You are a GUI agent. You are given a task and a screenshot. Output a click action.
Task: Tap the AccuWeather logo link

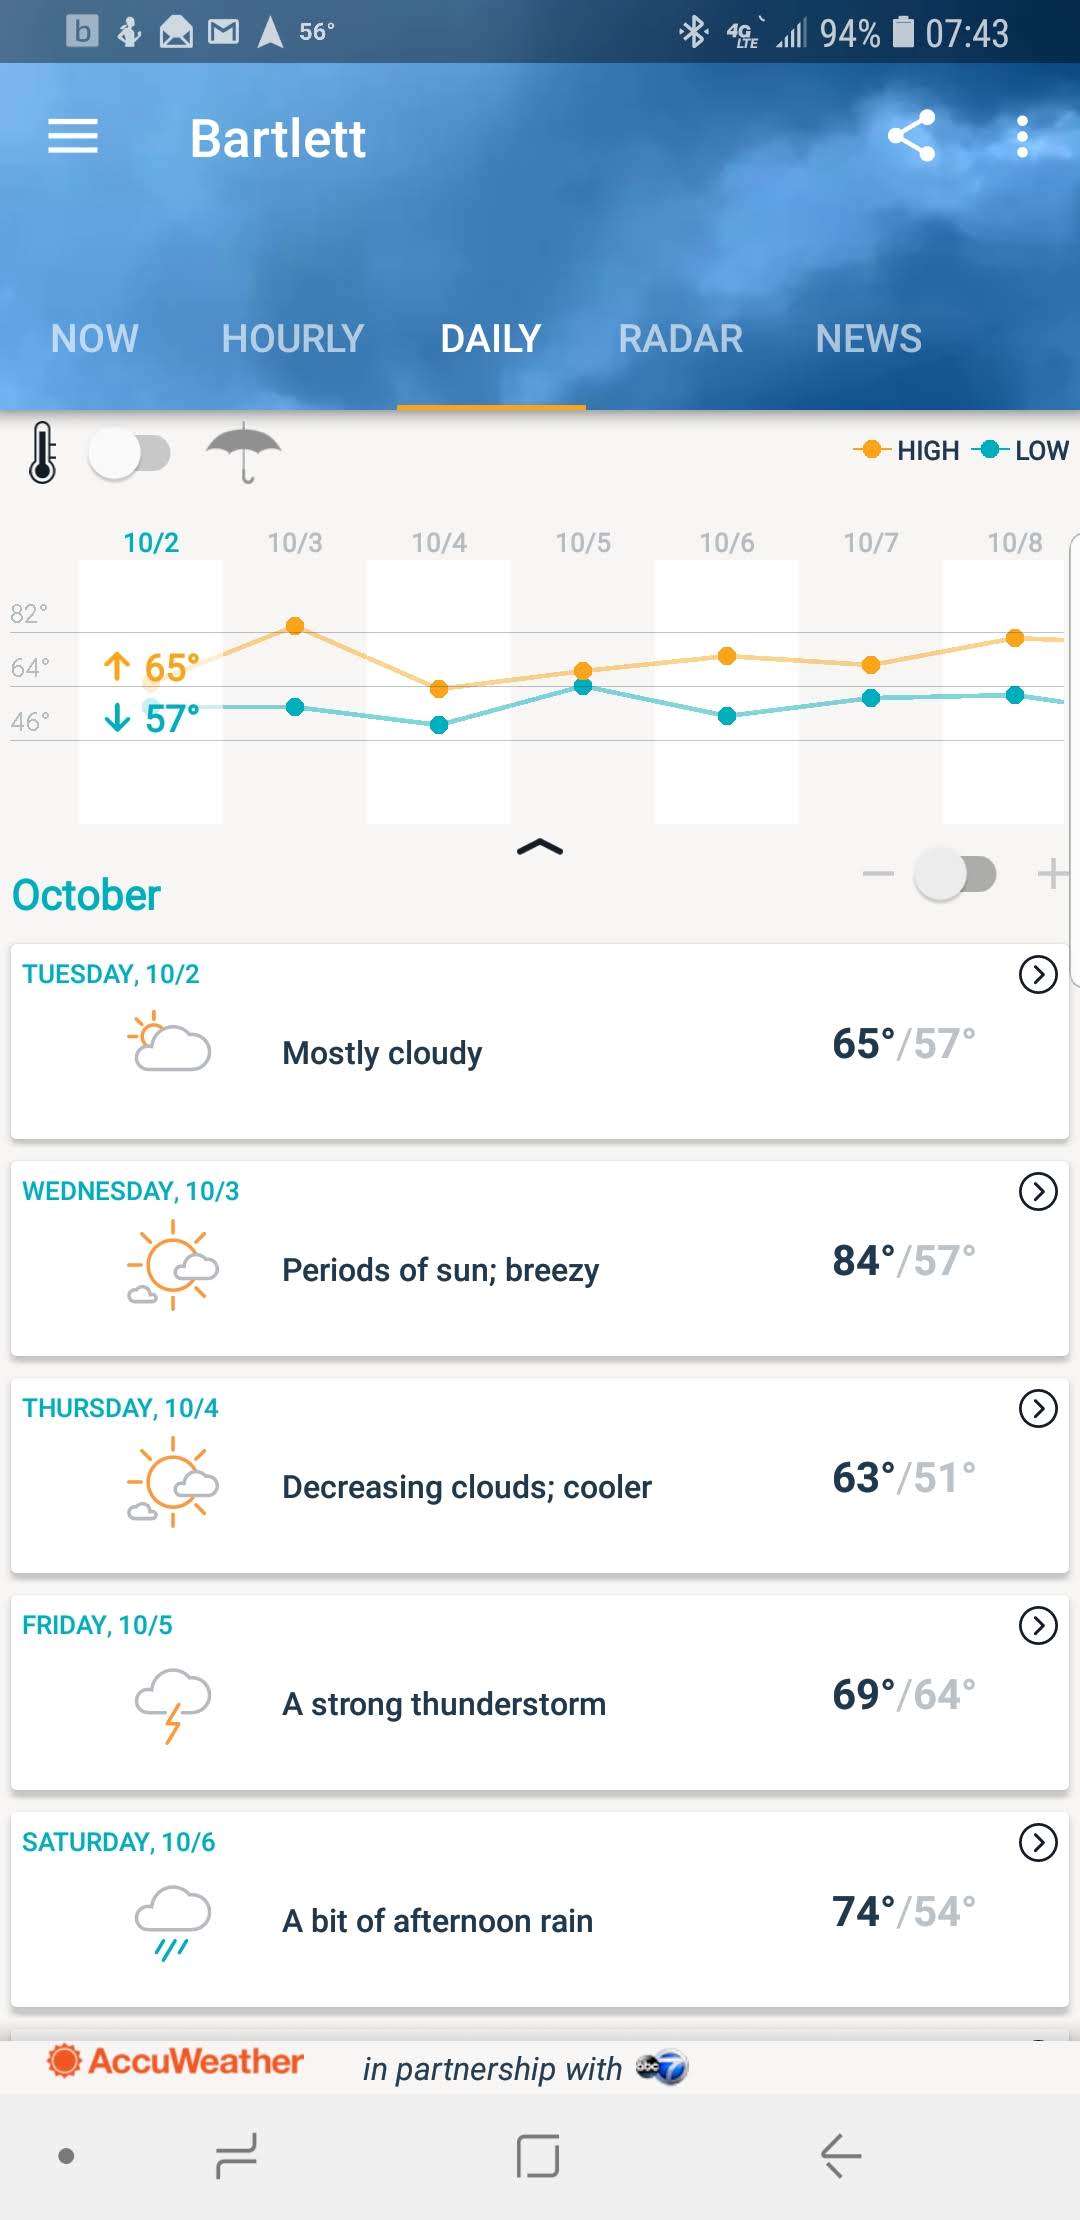click(177, 2061)
